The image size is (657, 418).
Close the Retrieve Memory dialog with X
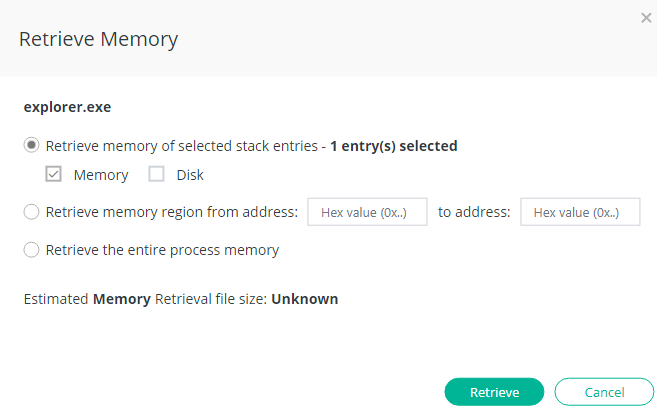coord(644,17)
